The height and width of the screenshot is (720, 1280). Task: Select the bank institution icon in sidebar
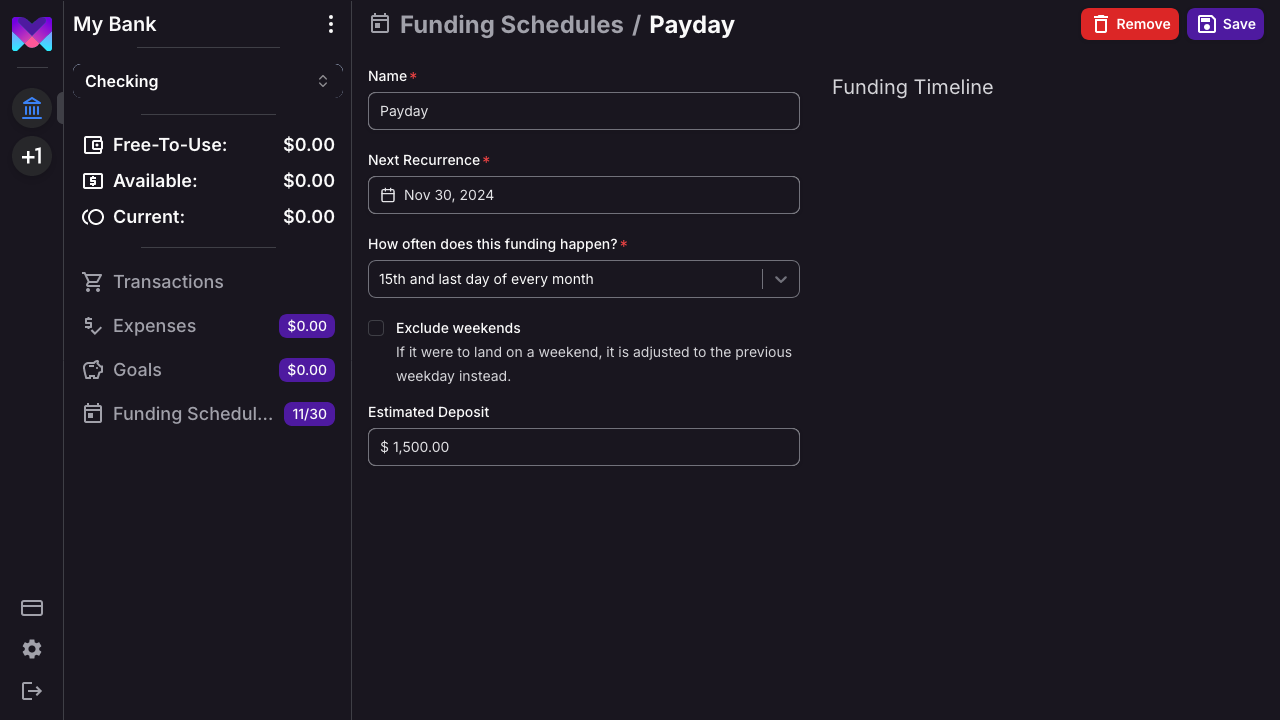[32, 108]
